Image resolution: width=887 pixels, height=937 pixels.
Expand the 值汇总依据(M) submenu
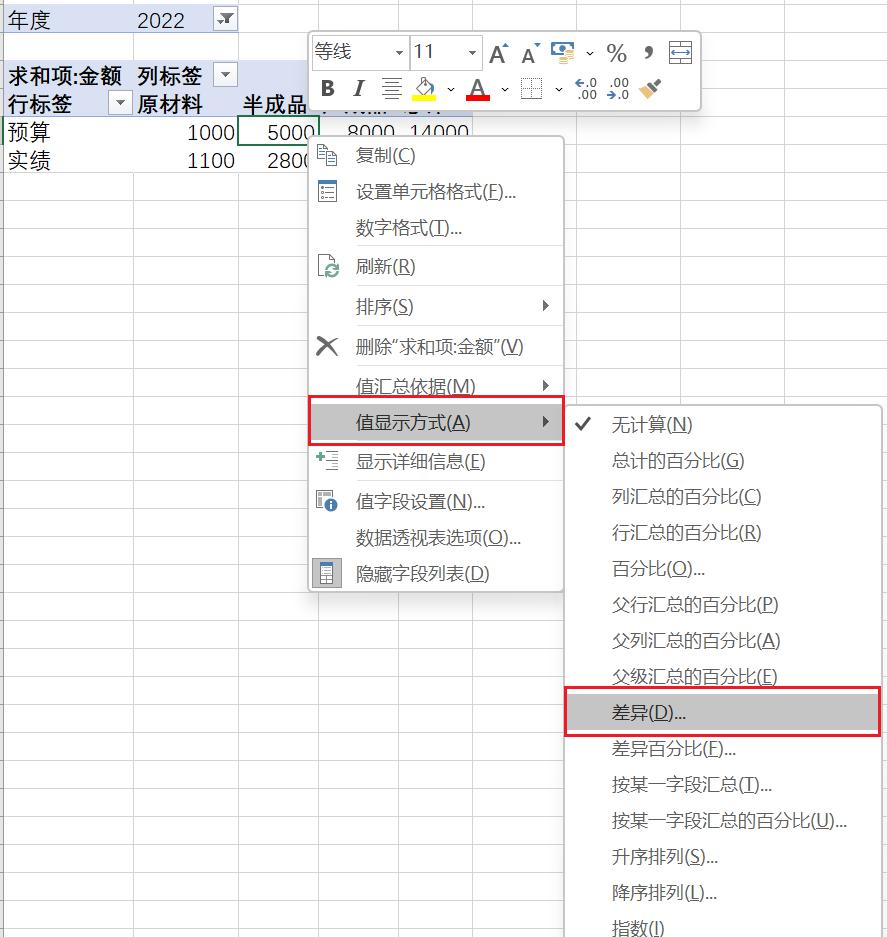(436, 385)
